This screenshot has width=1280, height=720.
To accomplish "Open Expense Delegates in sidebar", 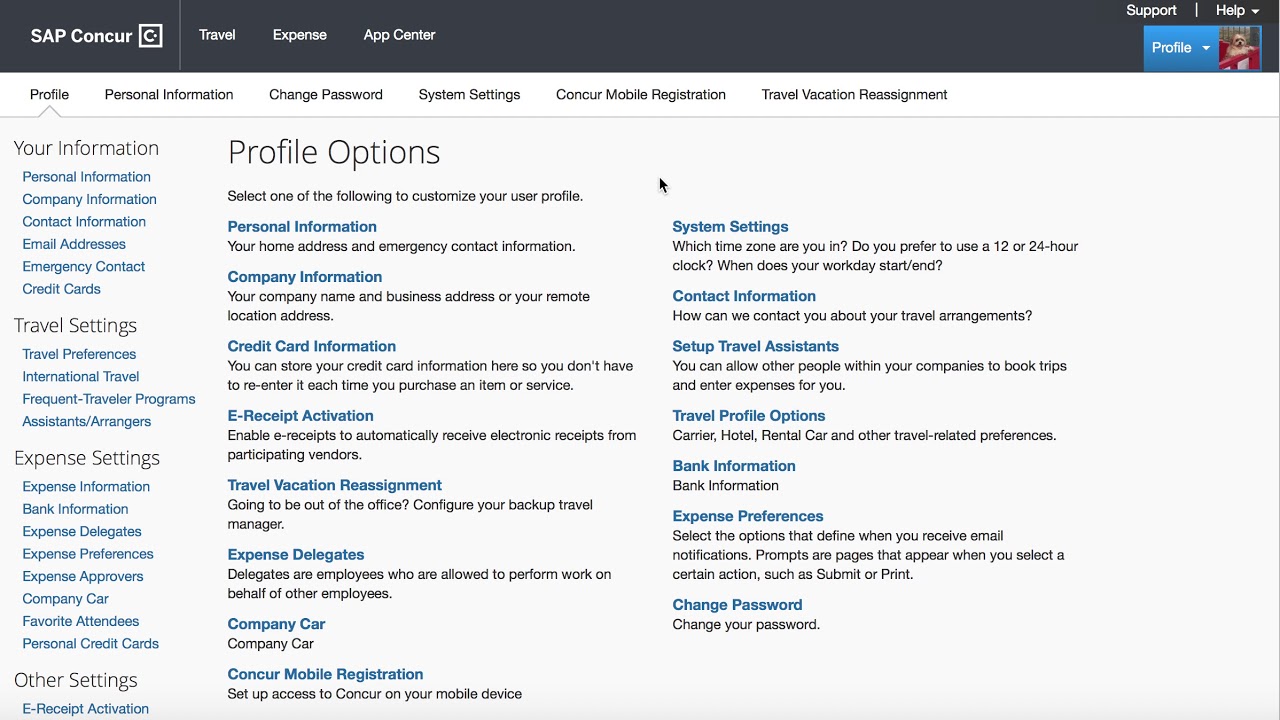I will pos(82,532).
